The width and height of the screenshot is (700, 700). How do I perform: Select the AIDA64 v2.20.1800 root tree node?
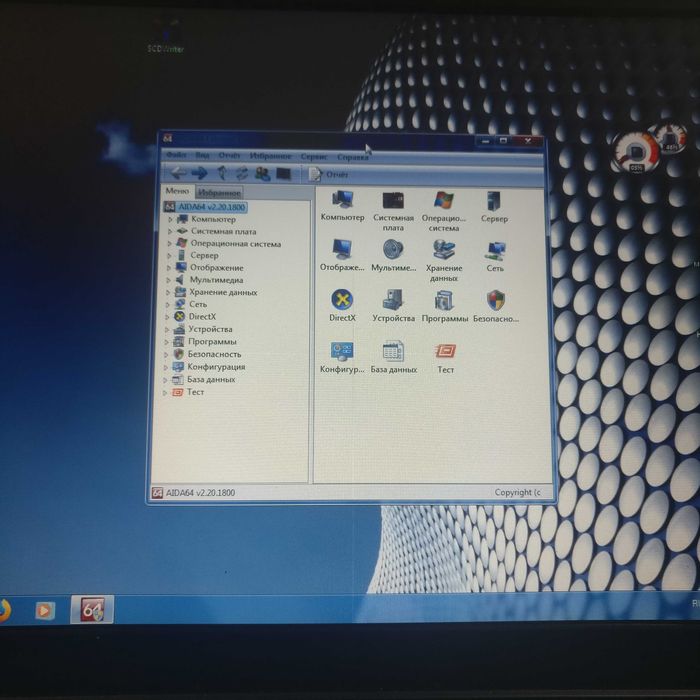212,207
